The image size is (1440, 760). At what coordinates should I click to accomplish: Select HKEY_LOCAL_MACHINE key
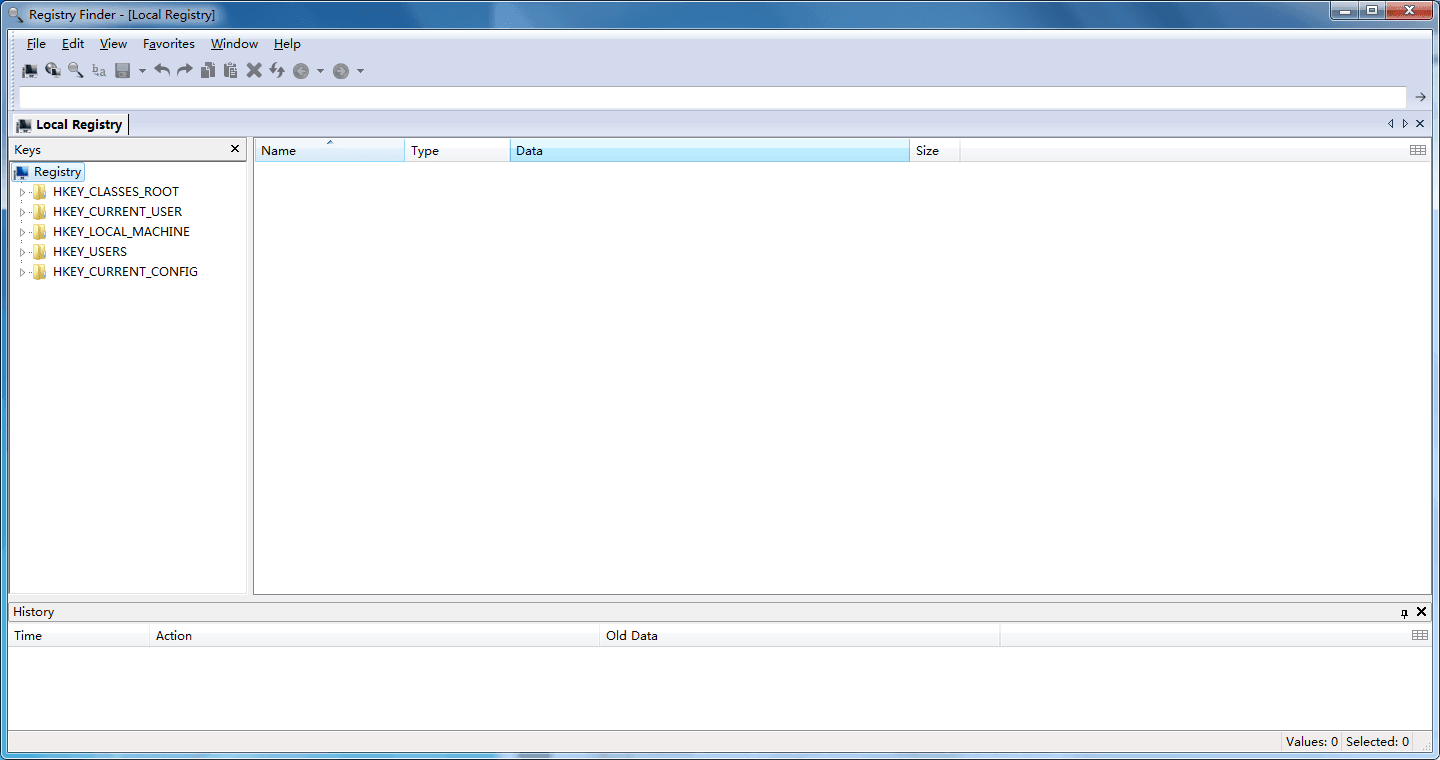click(x=121, y=232)
